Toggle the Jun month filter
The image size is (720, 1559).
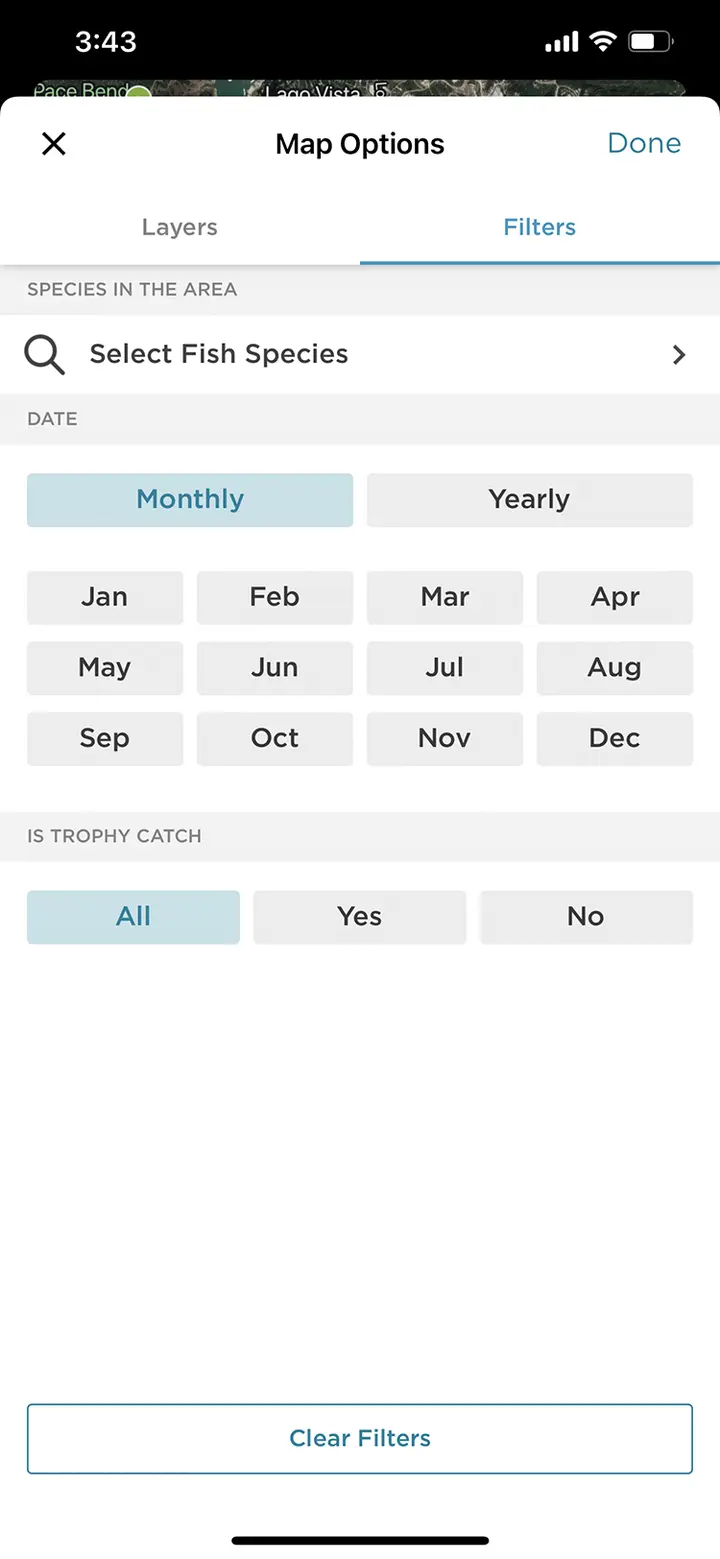pos(275,667)
